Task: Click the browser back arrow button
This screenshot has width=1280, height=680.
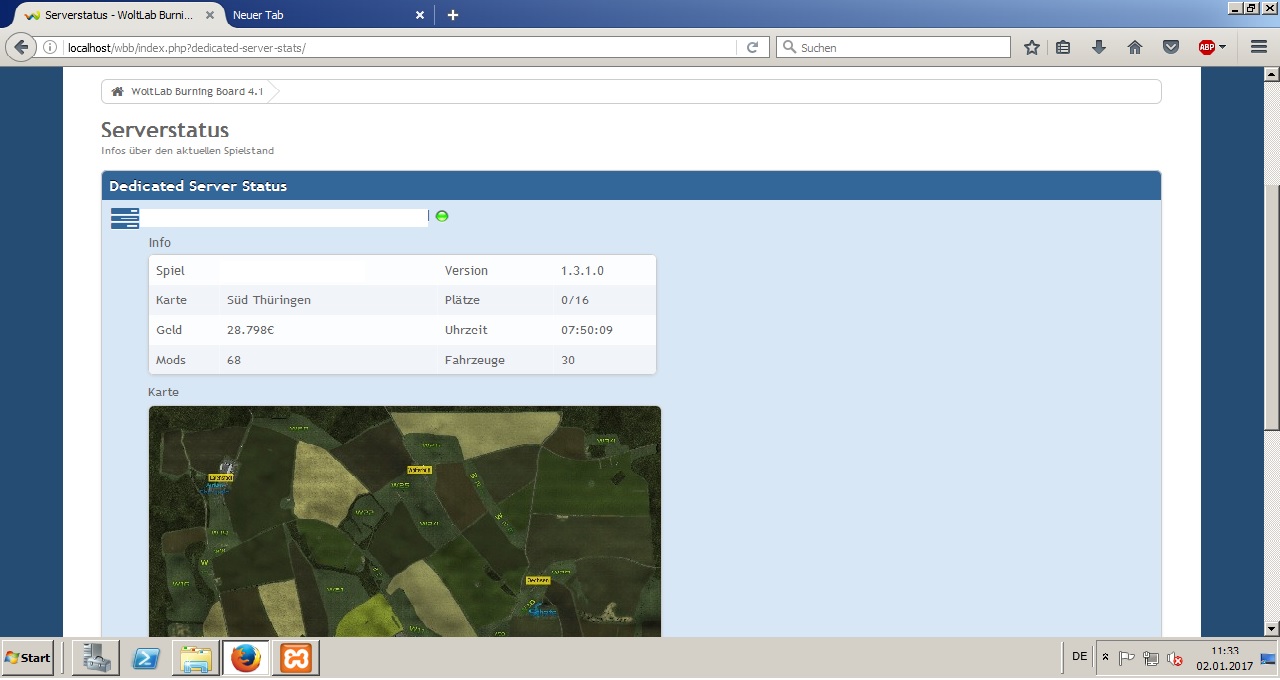Action: click(x=21, y=47)
